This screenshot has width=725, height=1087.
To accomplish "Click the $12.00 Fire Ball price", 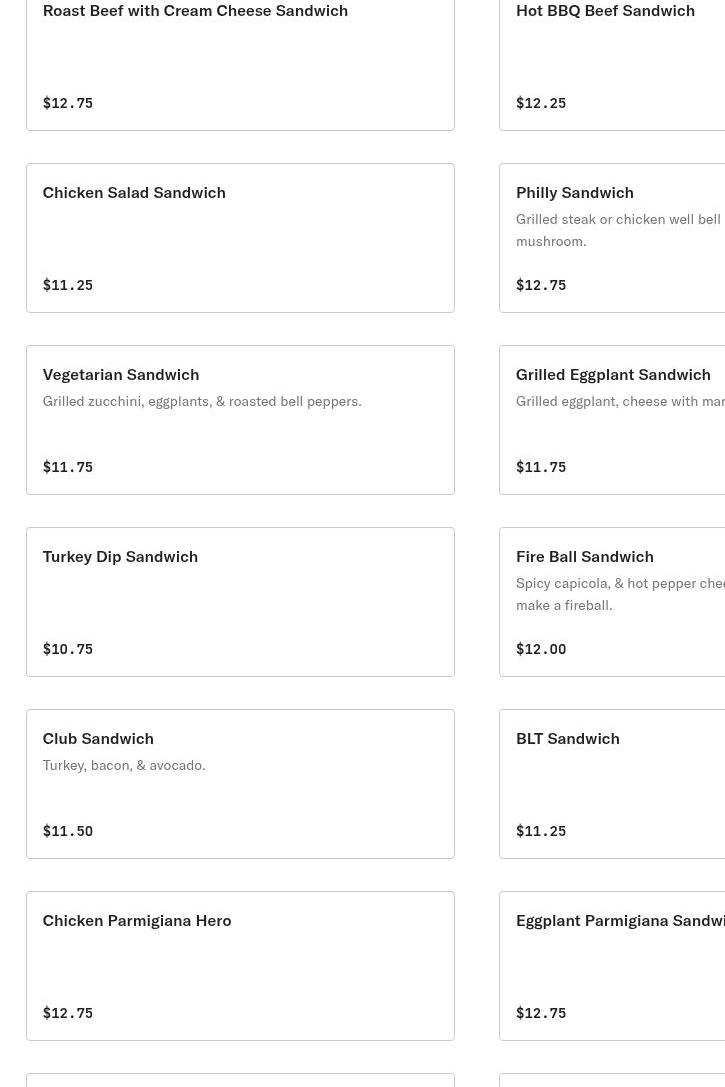I will pyautogui.click(x=541, y=649).
